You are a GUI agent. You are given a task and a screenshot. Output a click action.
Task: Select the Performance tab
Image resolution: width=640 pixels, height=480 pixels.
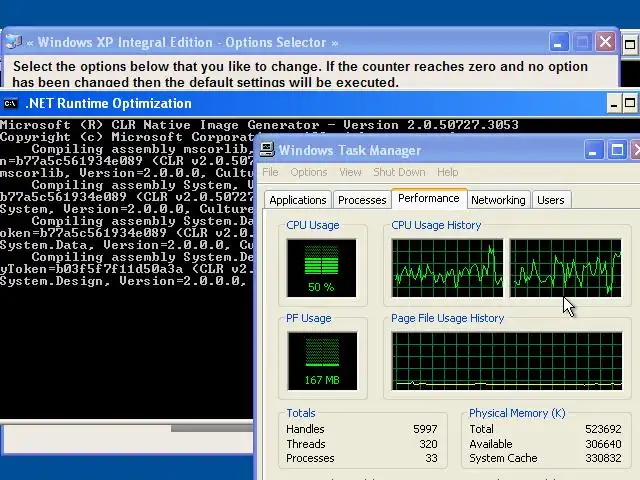point(429,198)
